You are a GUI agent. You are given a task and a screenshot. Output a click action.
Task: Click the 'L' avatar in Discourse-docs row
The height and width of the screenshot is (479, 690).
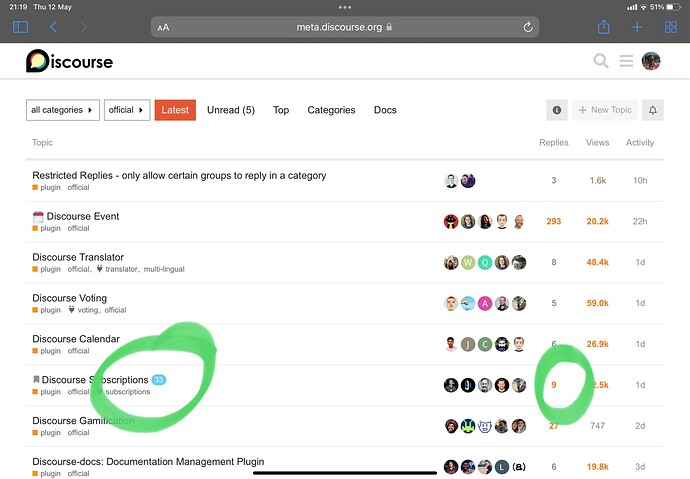tap(502, 467)
